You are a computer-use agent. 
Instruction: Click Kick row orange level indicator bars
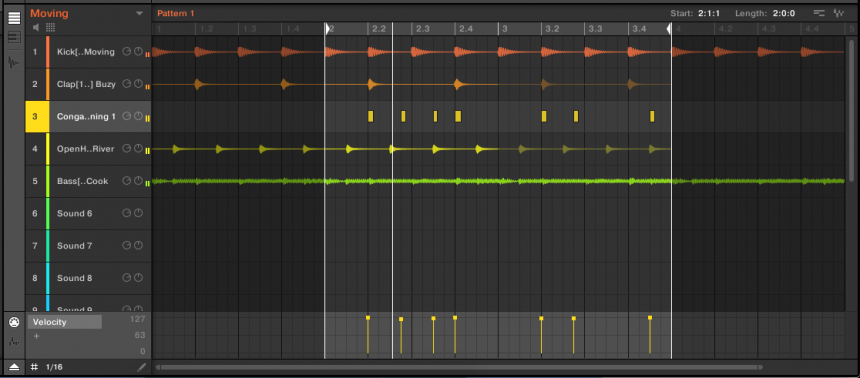148,54
